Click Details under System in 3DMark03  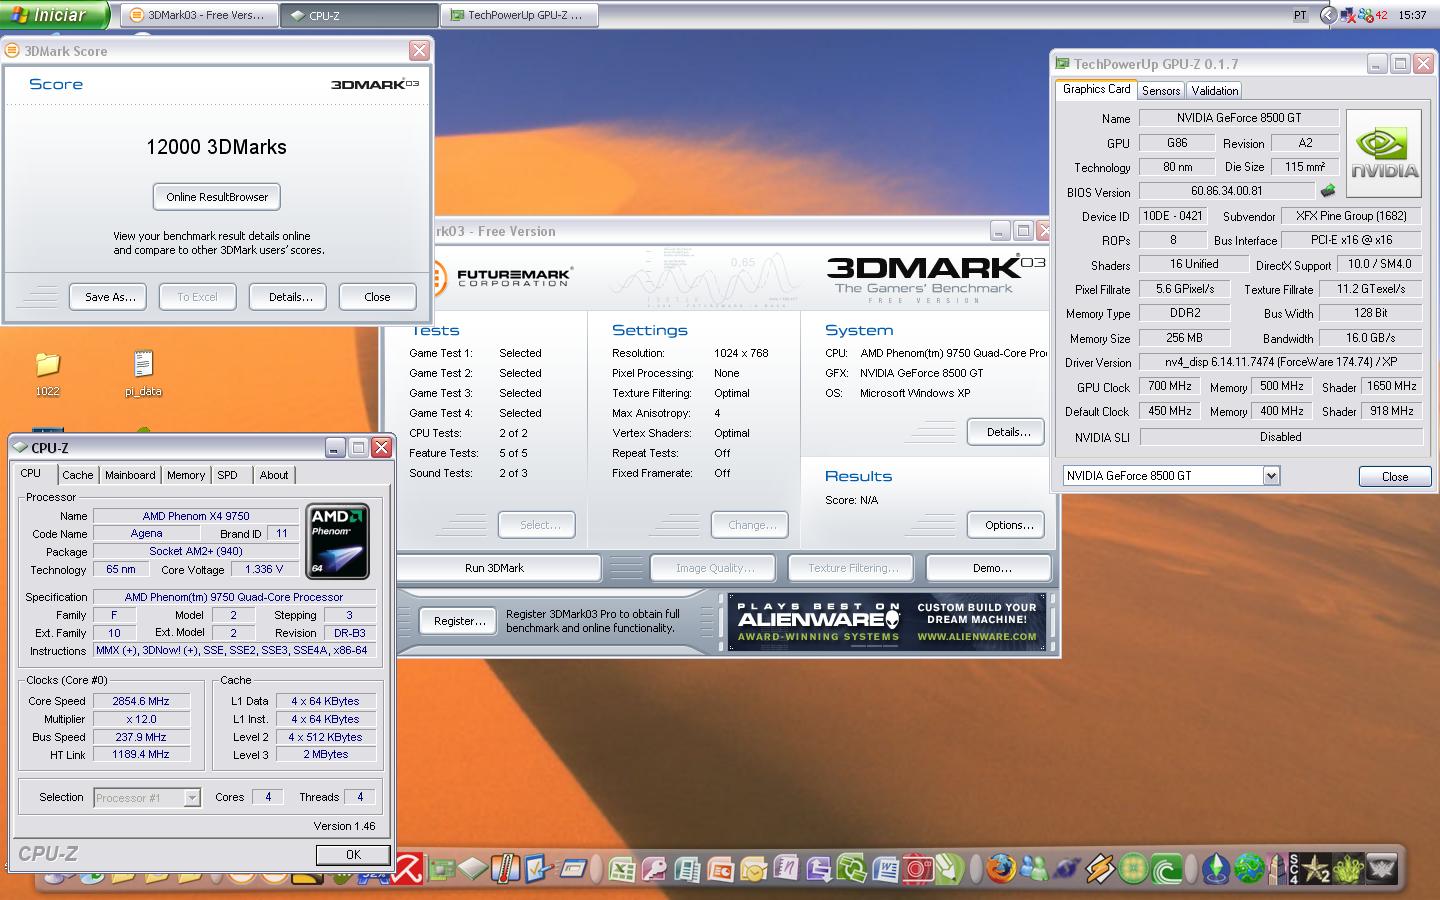(x=1007, y=432)
